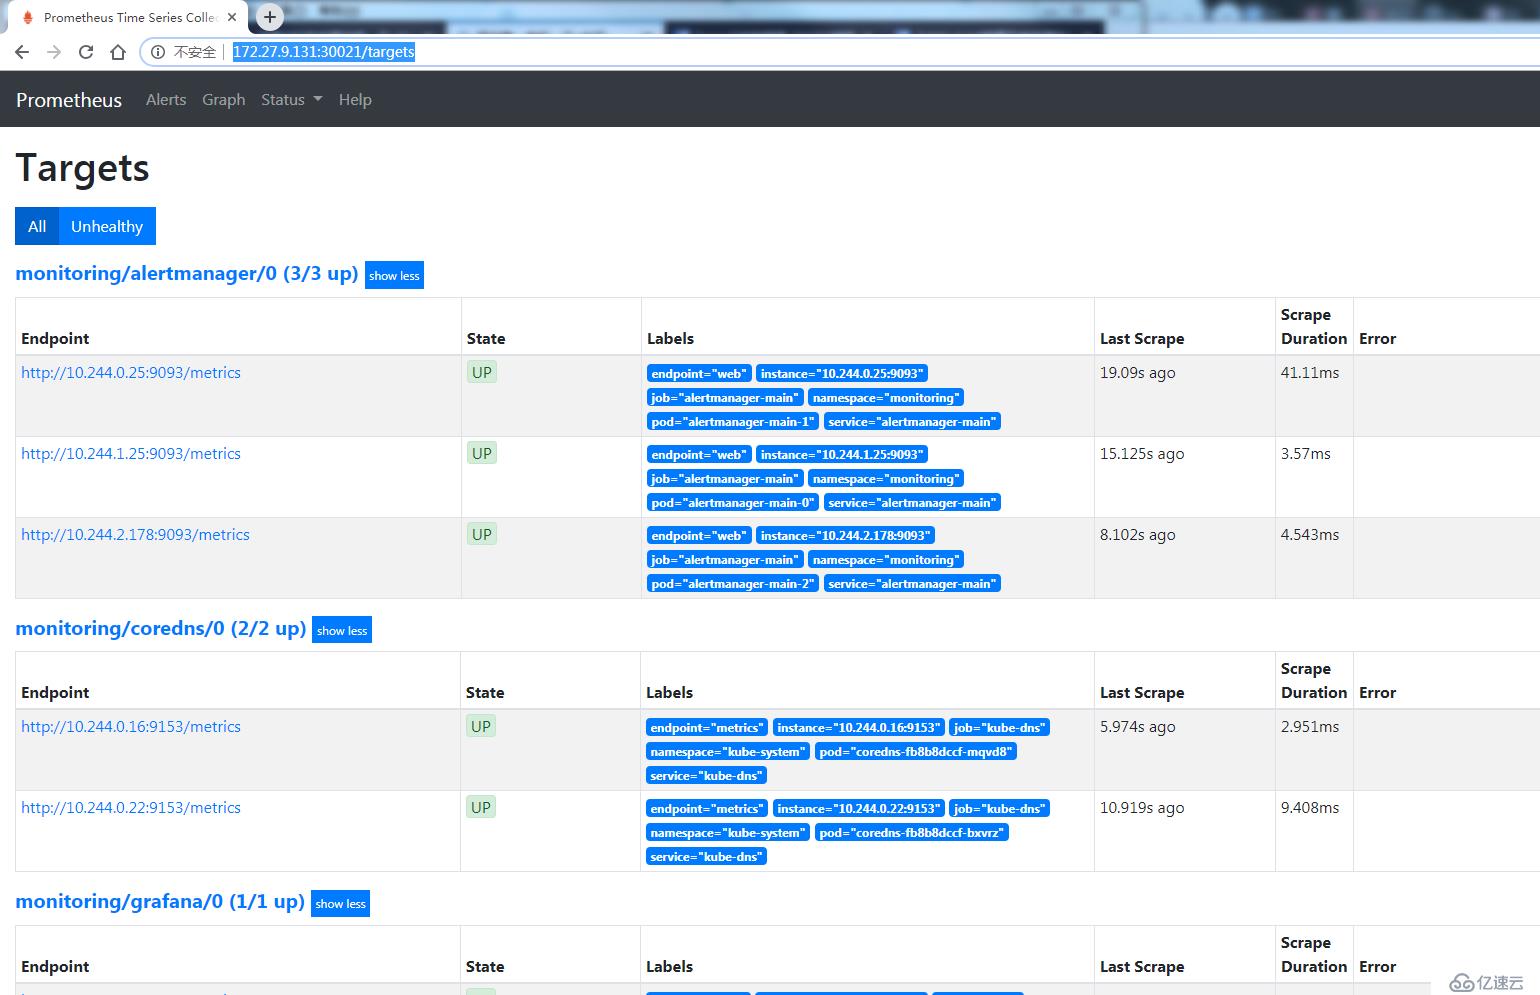
Task: Click last scrape value 8.102s ago
Action: click(1138, 535)
